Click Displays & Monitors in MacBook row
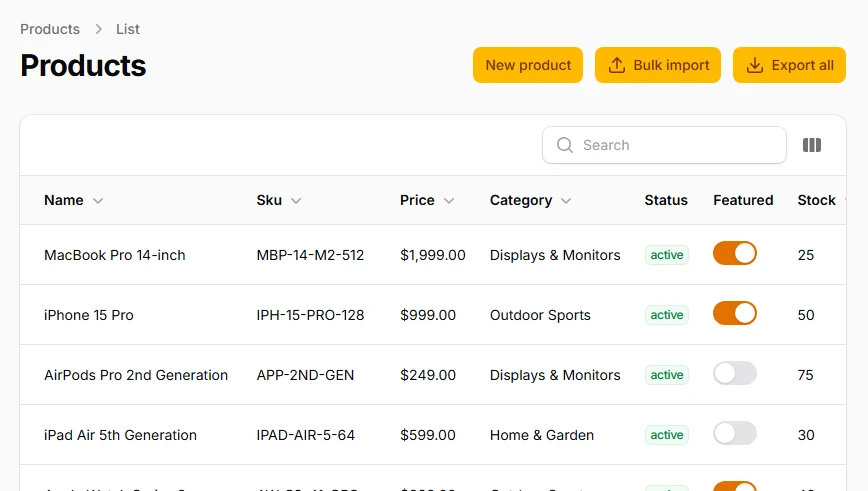868x491 pixels. (x=555, y=255)
